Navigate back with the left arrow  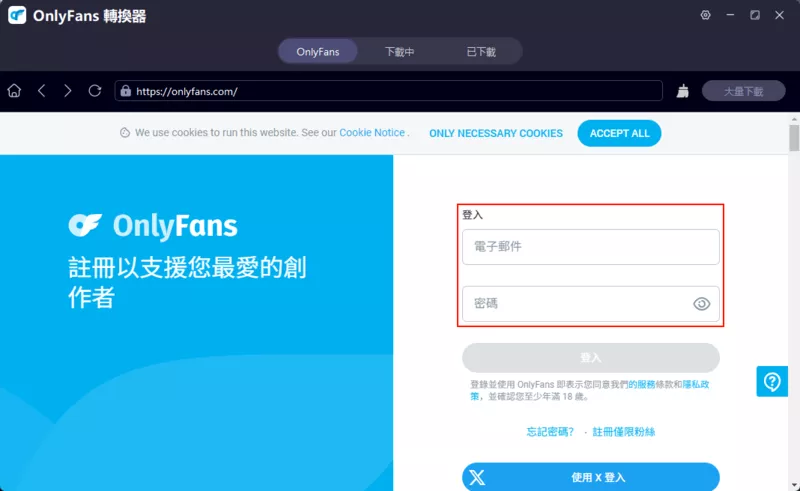pyautogui.click(x=42, y=91)
